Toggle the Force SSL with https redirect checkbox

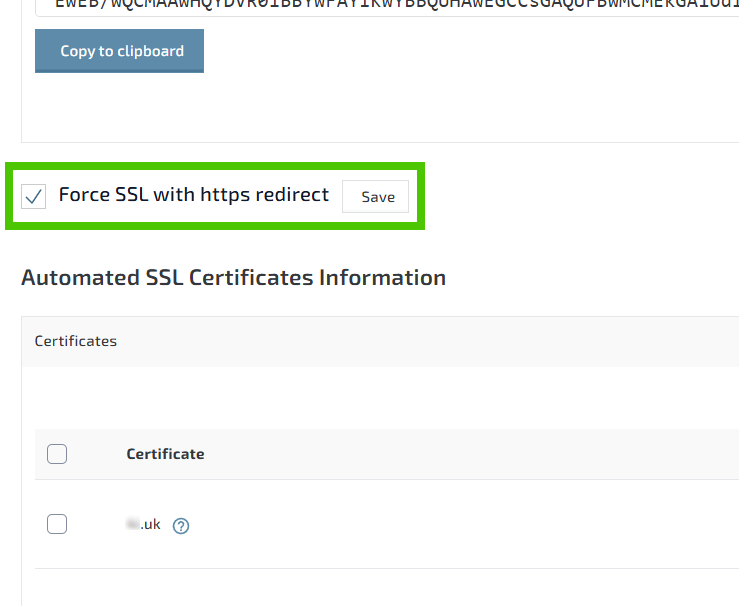(34, 196)
